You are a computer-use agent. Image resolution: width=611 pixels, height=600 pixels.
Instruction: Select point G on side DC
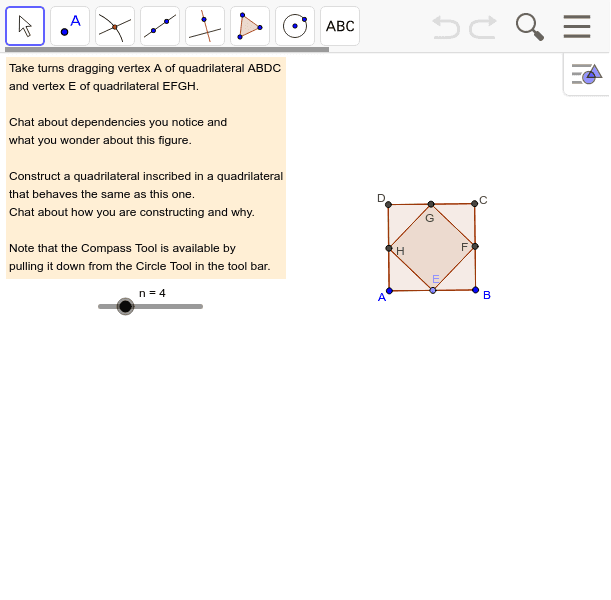point(431,204)
